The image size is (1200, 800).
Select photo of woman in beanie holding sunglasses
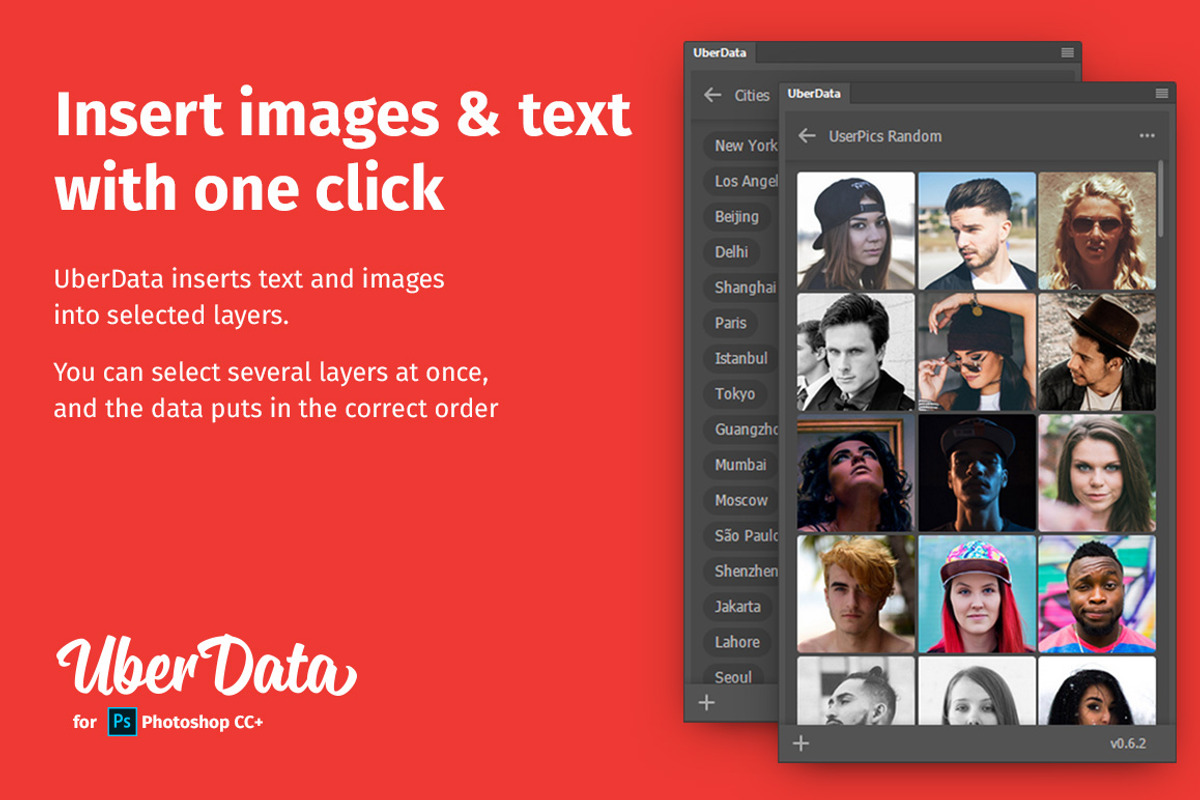[x=977, y=352]
